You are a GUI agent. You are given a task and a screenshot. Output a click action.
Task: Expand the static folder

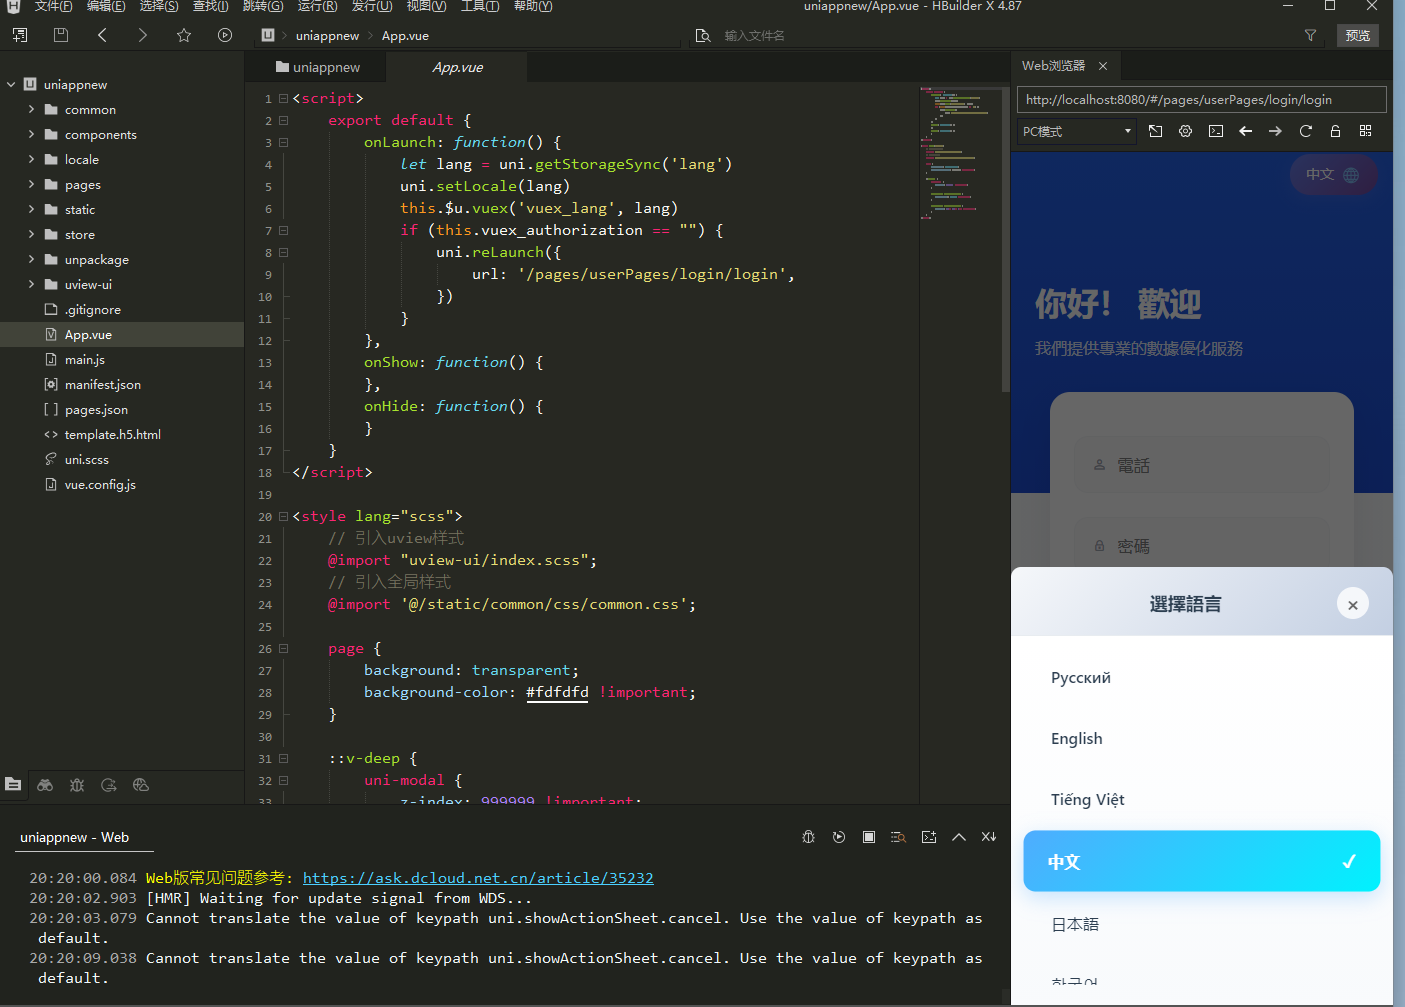(31, 209)
